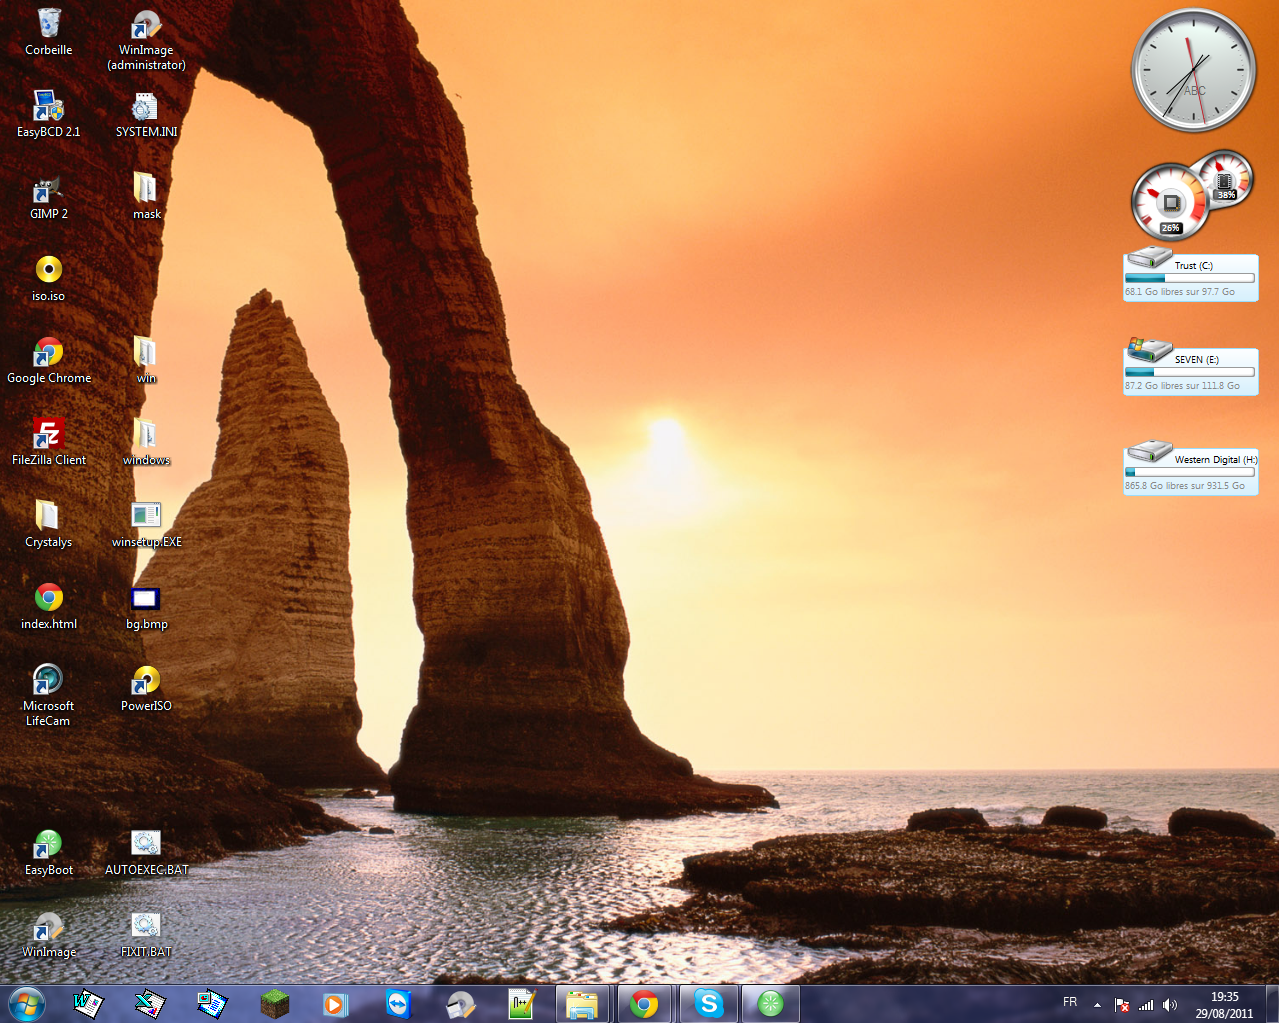
Task: Select the Crystalys folder icon
Action: pos(48,524)
